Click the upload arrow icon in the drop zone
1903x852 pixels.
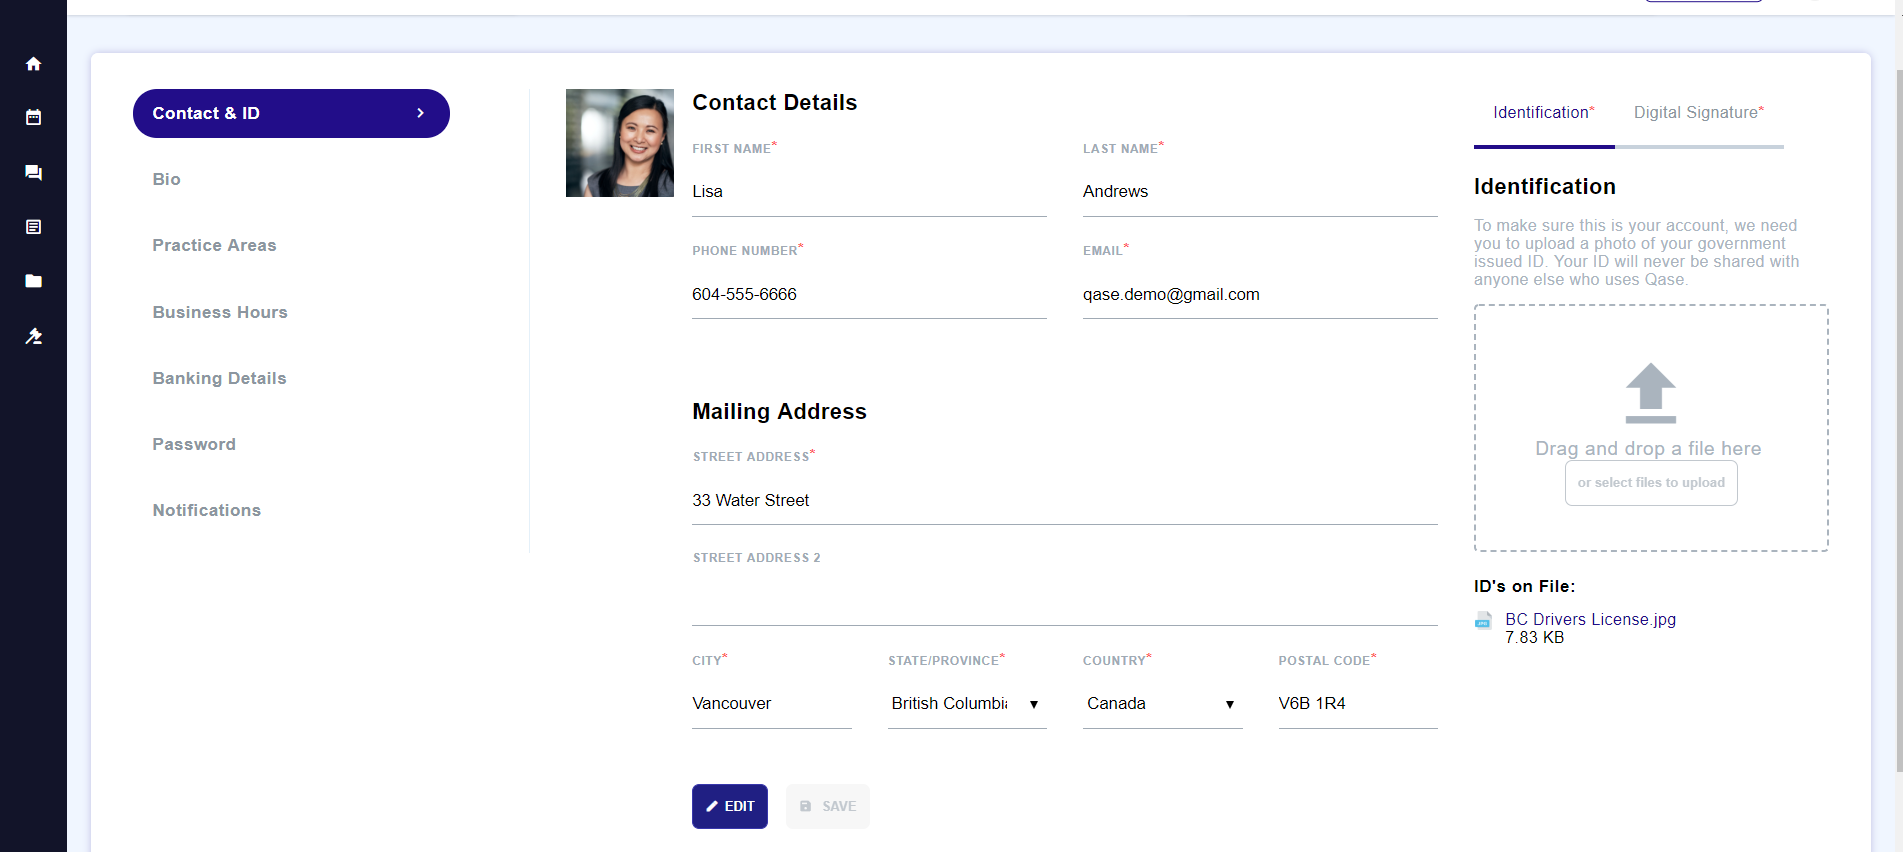point(1650,393)
